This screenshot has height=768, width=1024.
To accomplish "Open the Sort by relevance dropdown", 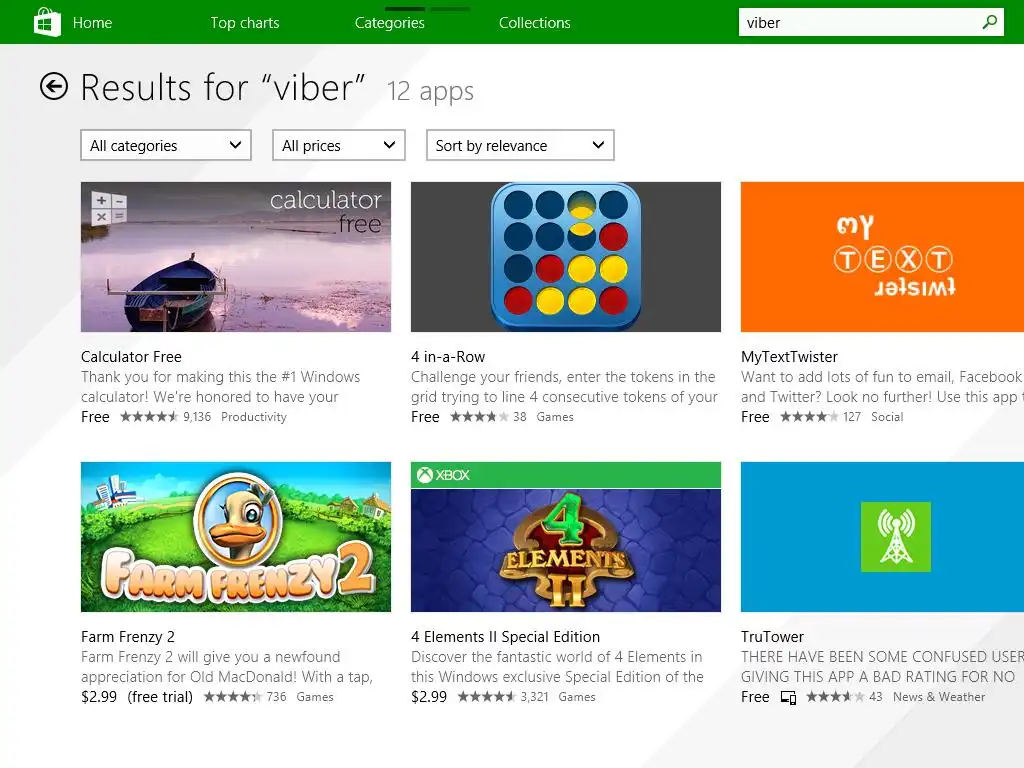I will [520, 145].
